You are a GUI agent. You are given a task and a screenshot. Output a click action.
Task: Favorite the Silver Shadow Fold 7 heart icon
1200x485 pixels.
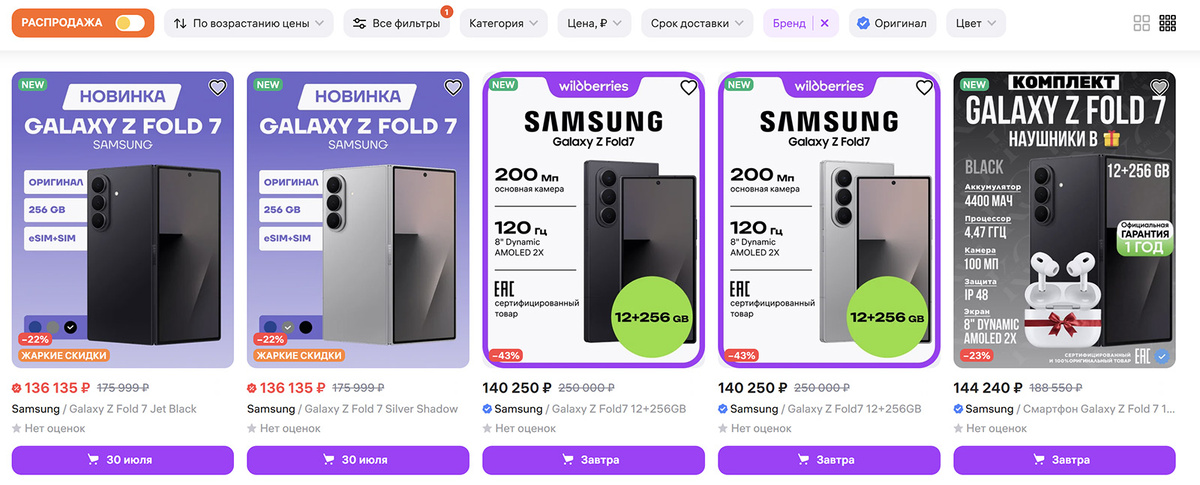(x=453, y=88)
